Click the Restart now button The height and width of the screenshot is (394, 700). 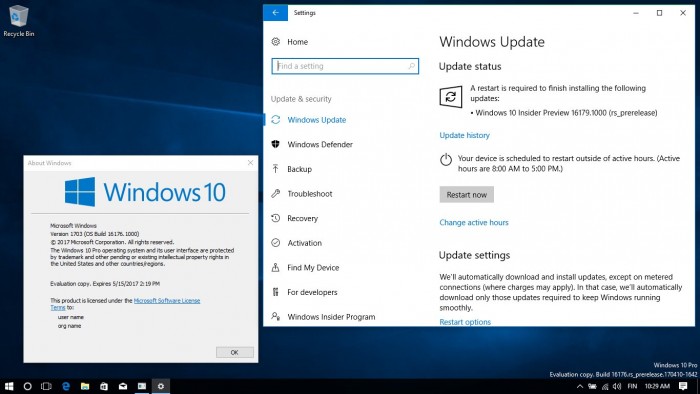[x=467, y=195]
